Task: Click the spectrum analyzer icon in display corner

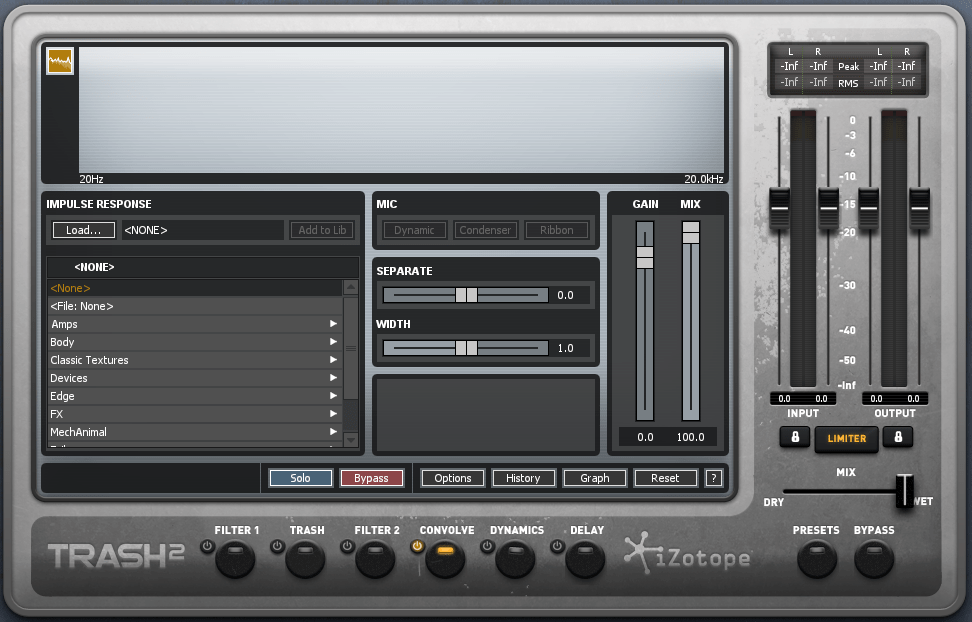Action: pos(60,62)
